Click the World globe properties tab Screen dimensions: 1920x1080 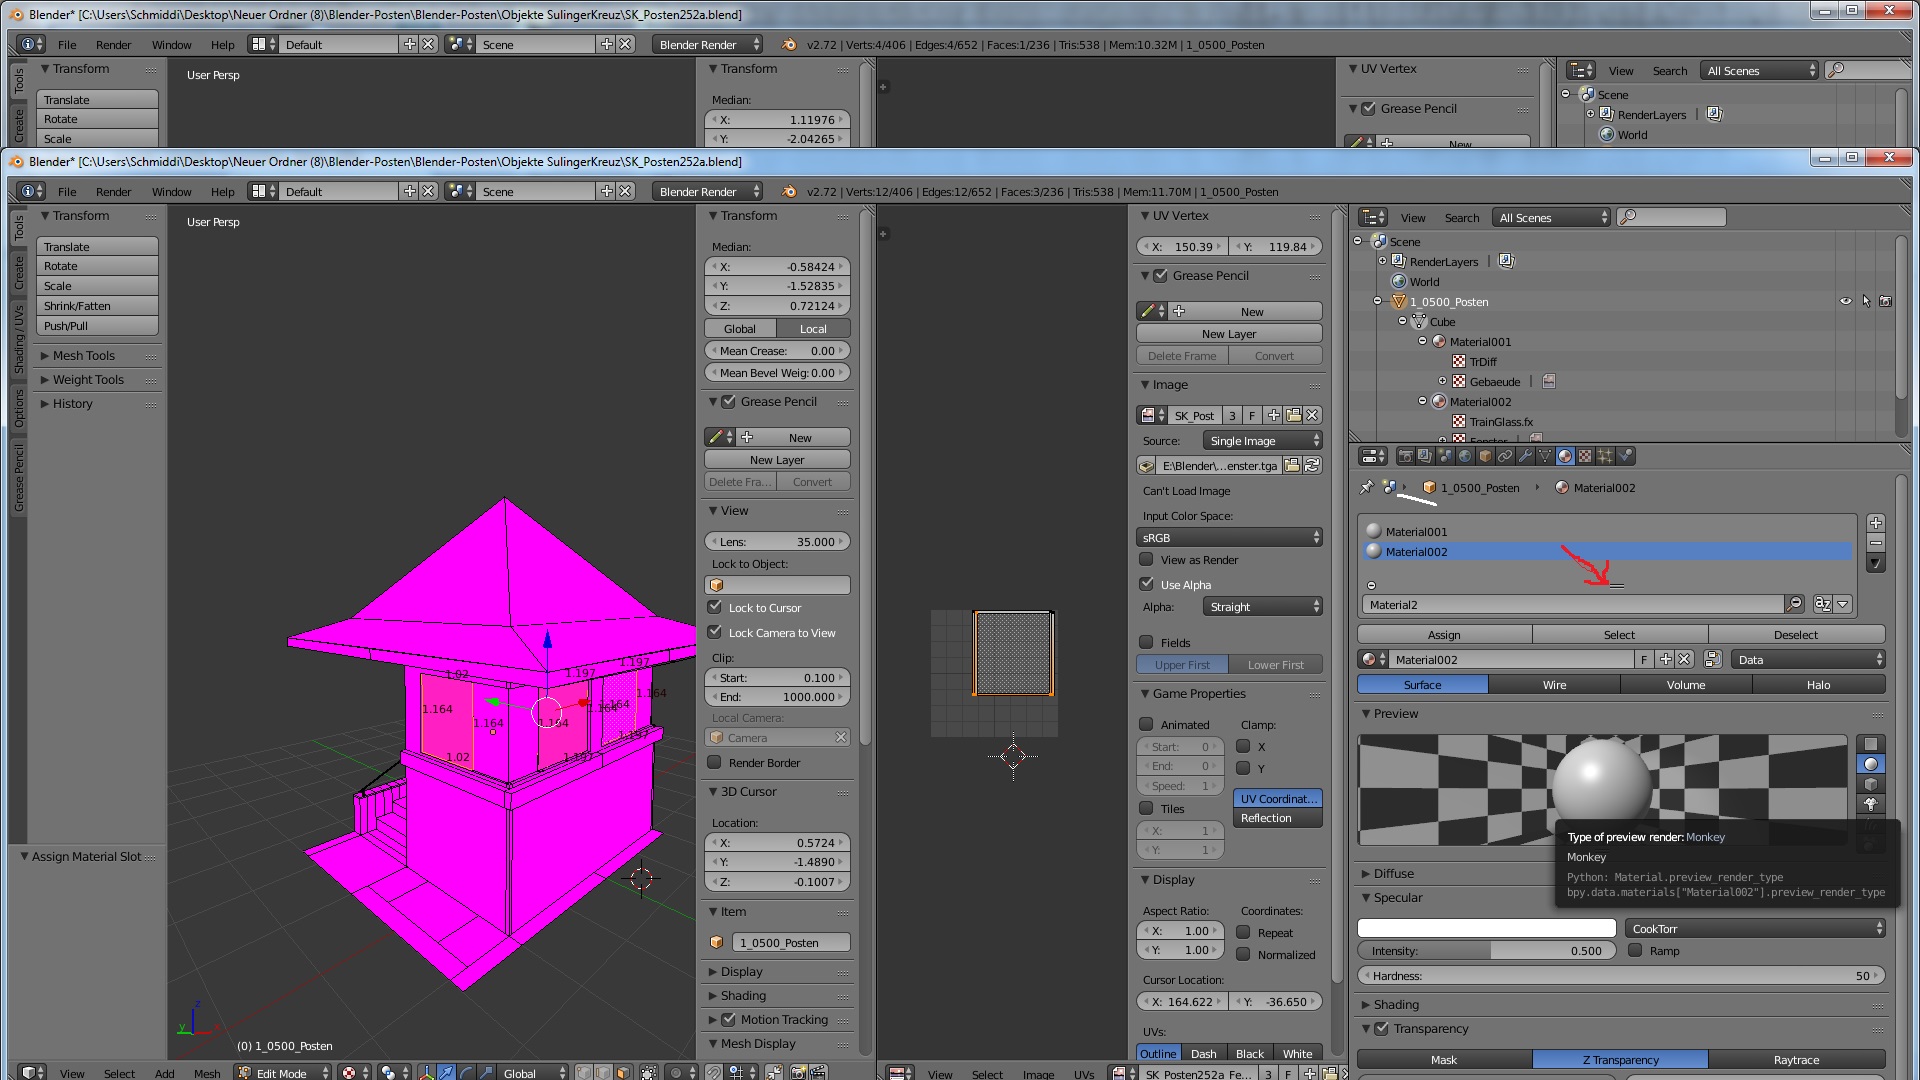1465,456
